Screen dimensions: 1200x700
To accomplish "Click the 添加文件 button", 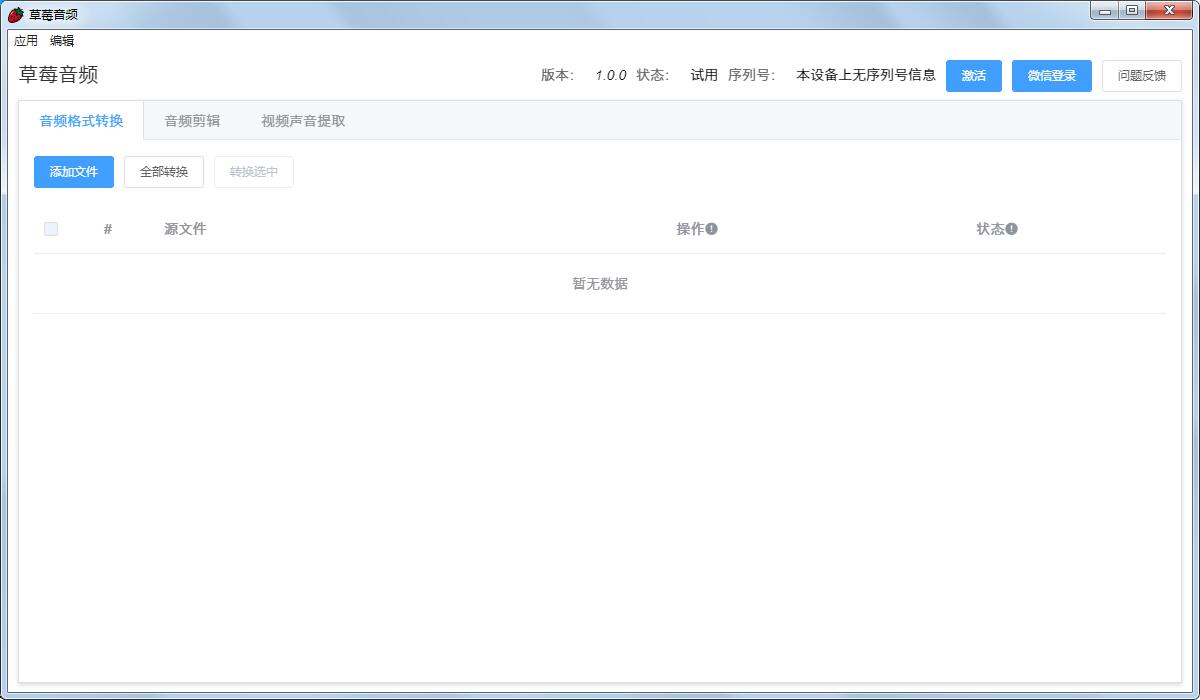I will click(x=74, y=172).
